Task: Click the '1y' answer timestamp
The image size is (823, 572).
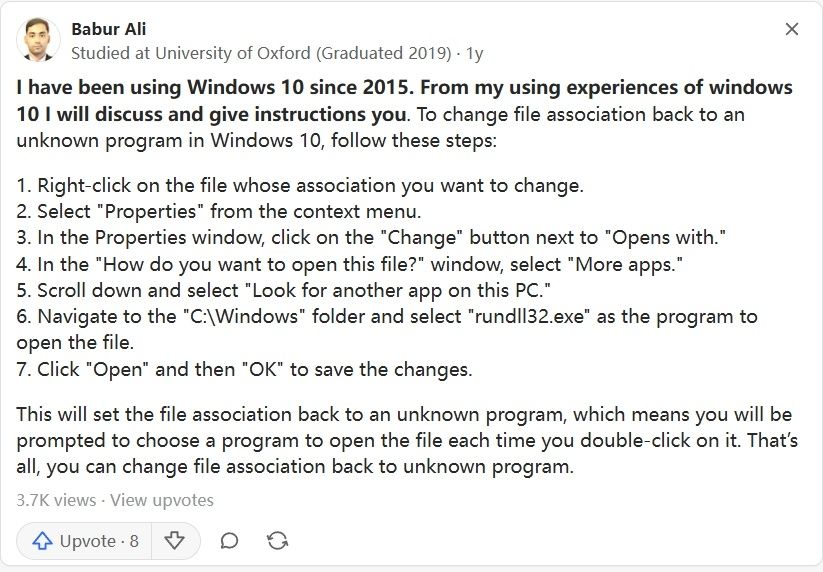Action: coord(474,53)
